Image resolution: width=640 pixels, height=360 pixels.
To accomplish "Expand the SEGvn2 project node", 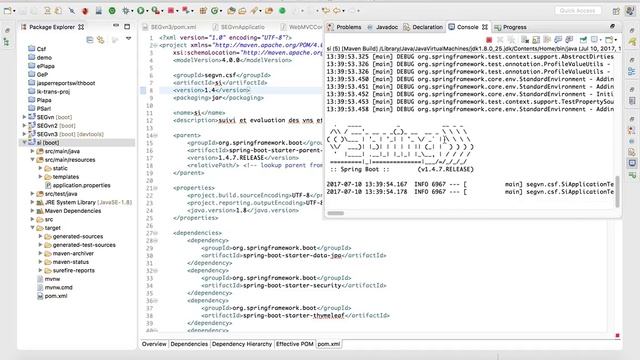I will tap(24, 126).
